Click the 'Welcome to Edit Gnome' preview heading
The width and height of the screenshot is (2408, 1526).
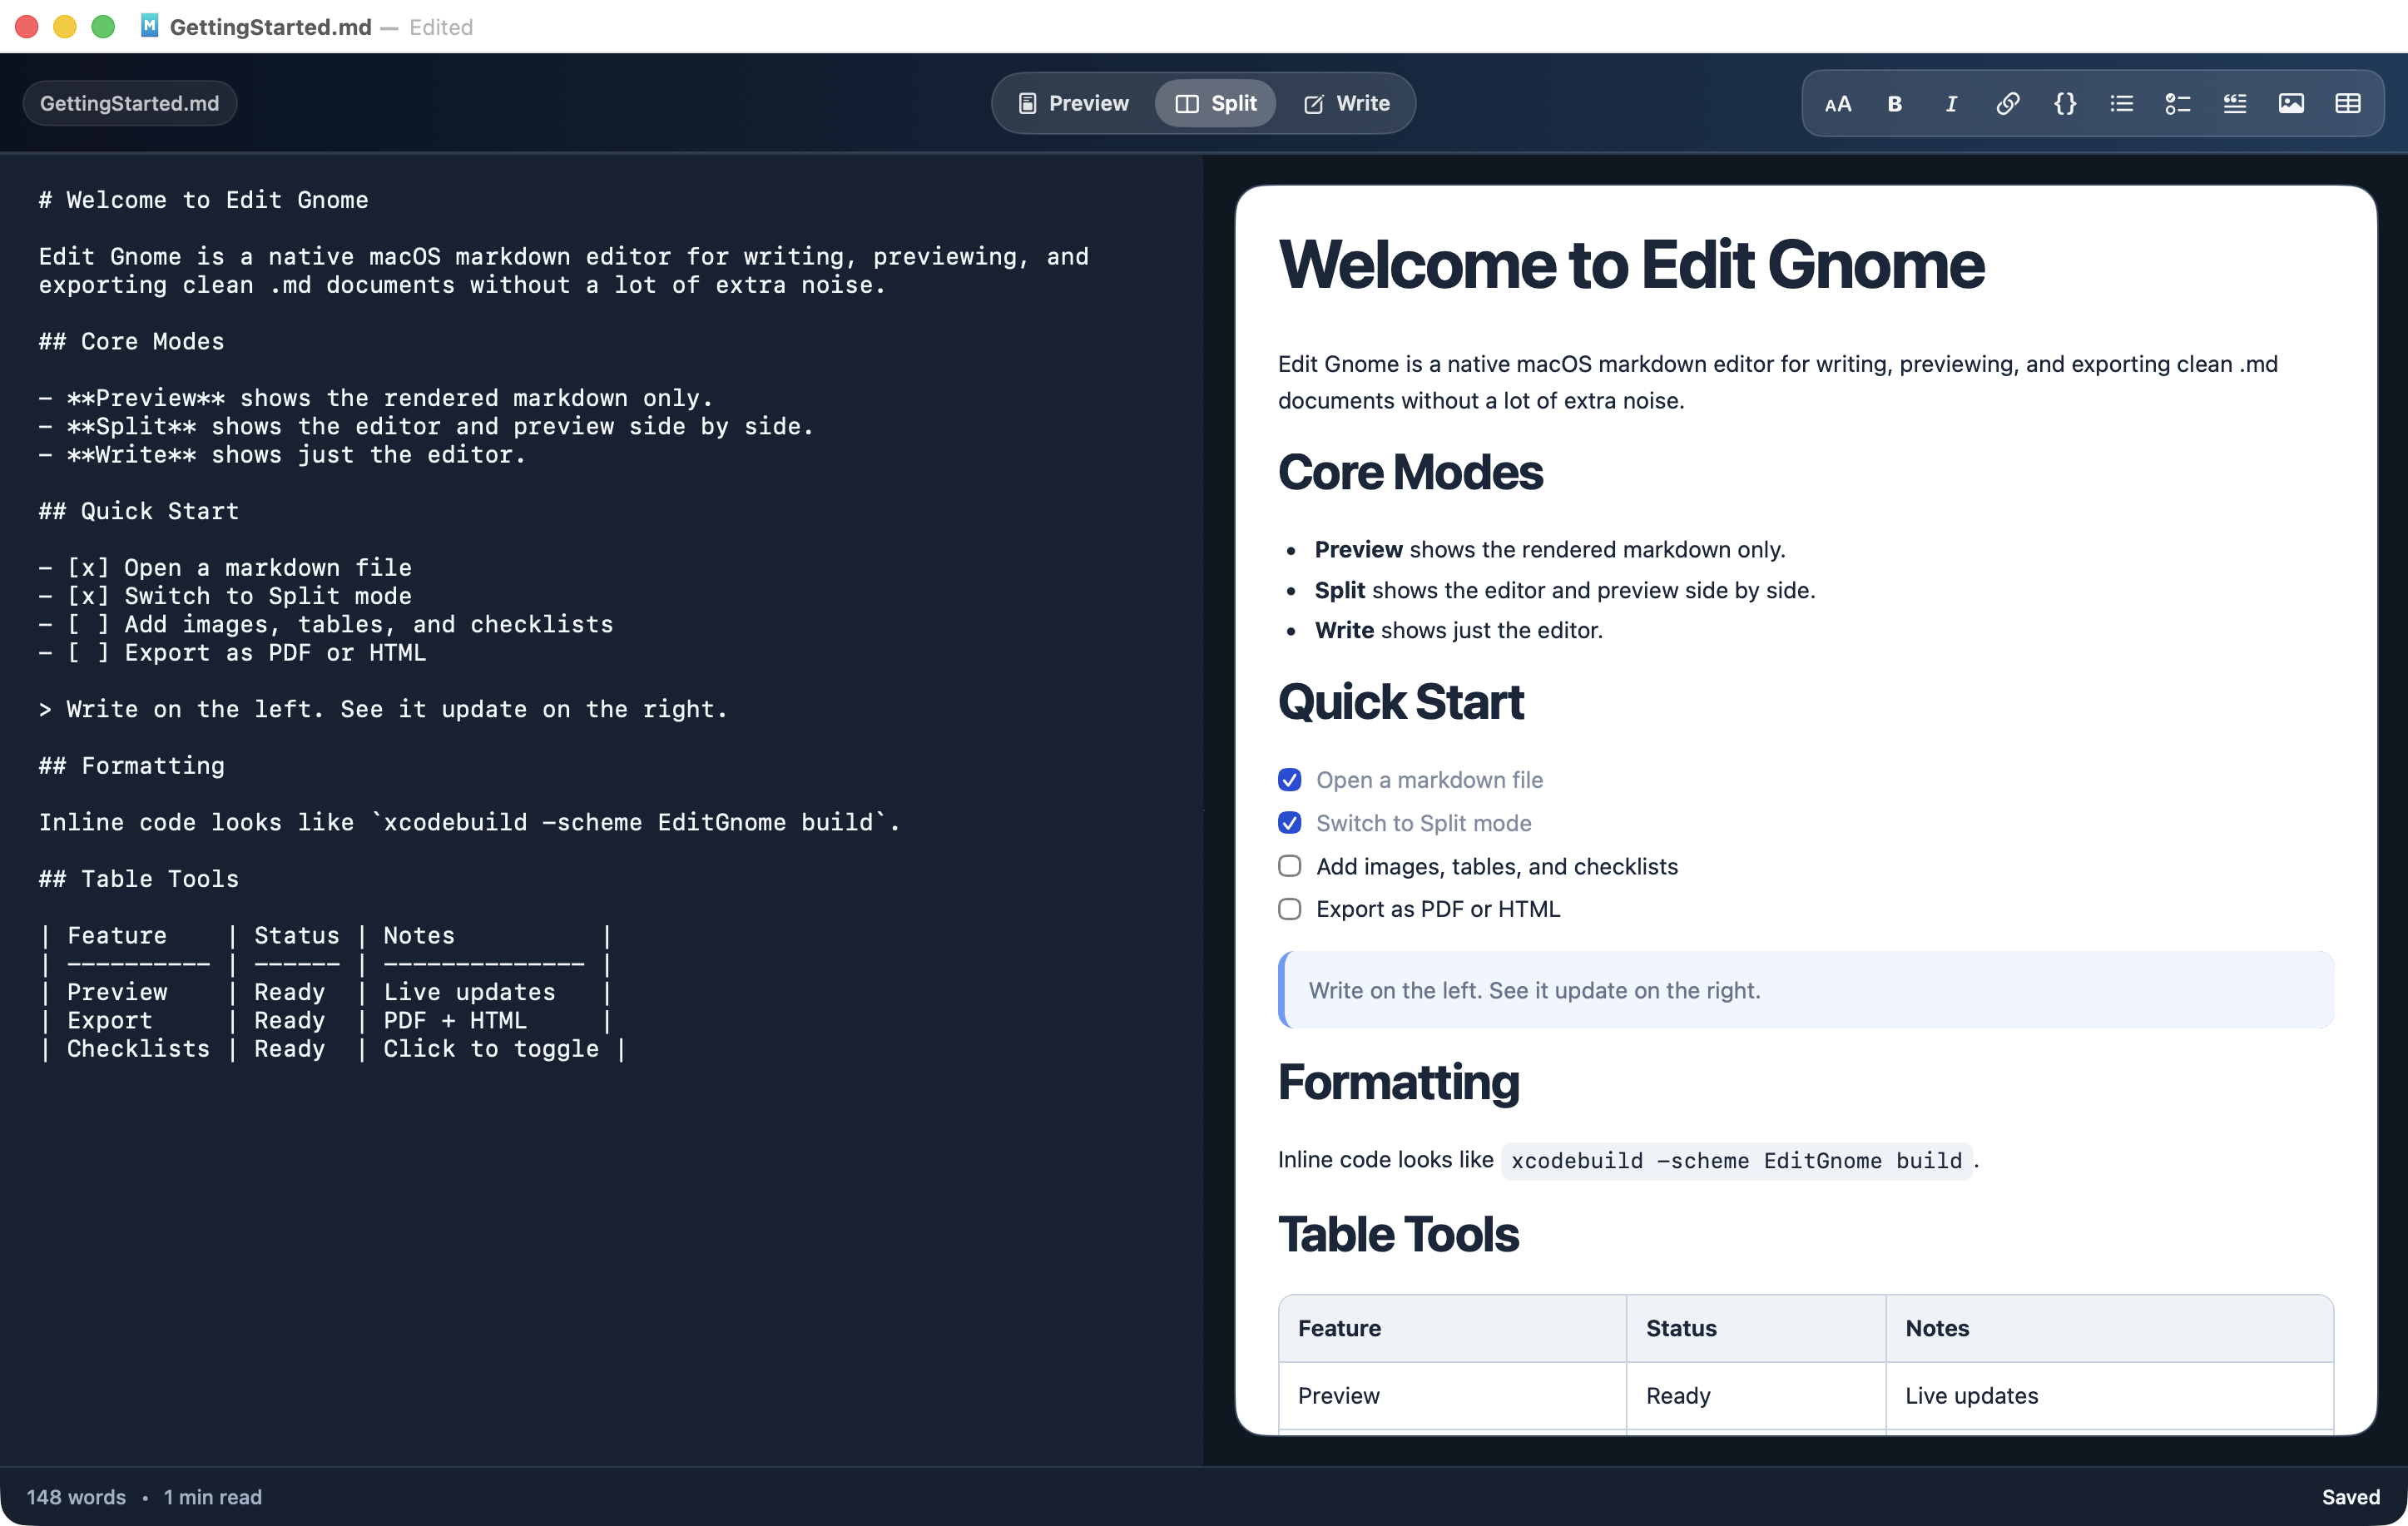point(1631,265)
